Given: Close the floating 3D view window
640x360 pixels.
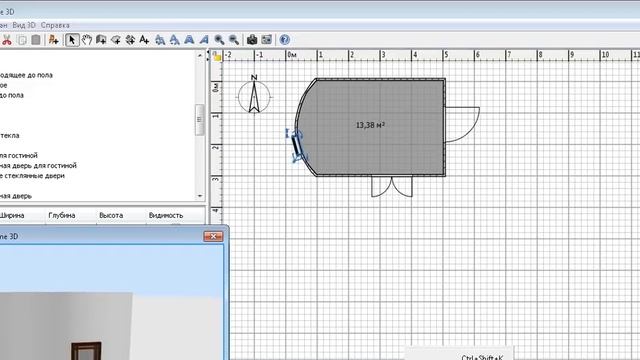Looking at the screenshot, I should click(x=213, y=236).
